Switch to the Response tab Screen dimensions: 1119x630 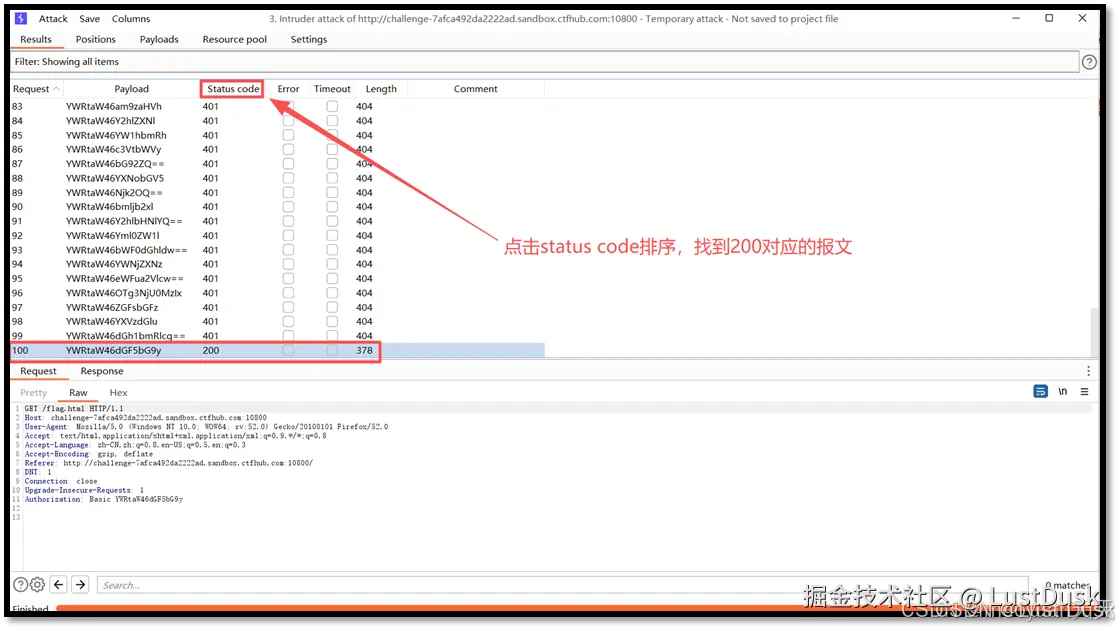[x=102, y=371]
